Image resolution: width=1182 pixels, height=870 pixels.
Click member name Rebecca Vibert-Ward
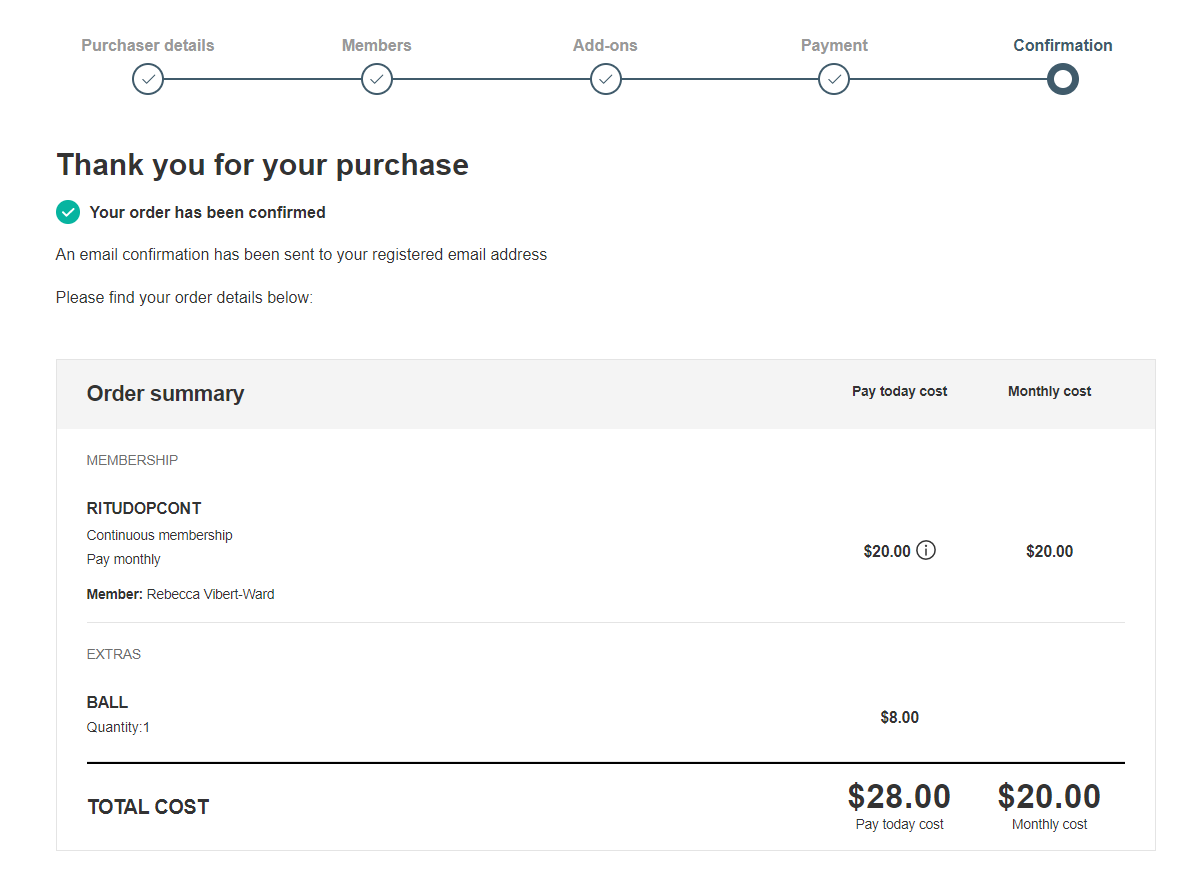[210, 594]
